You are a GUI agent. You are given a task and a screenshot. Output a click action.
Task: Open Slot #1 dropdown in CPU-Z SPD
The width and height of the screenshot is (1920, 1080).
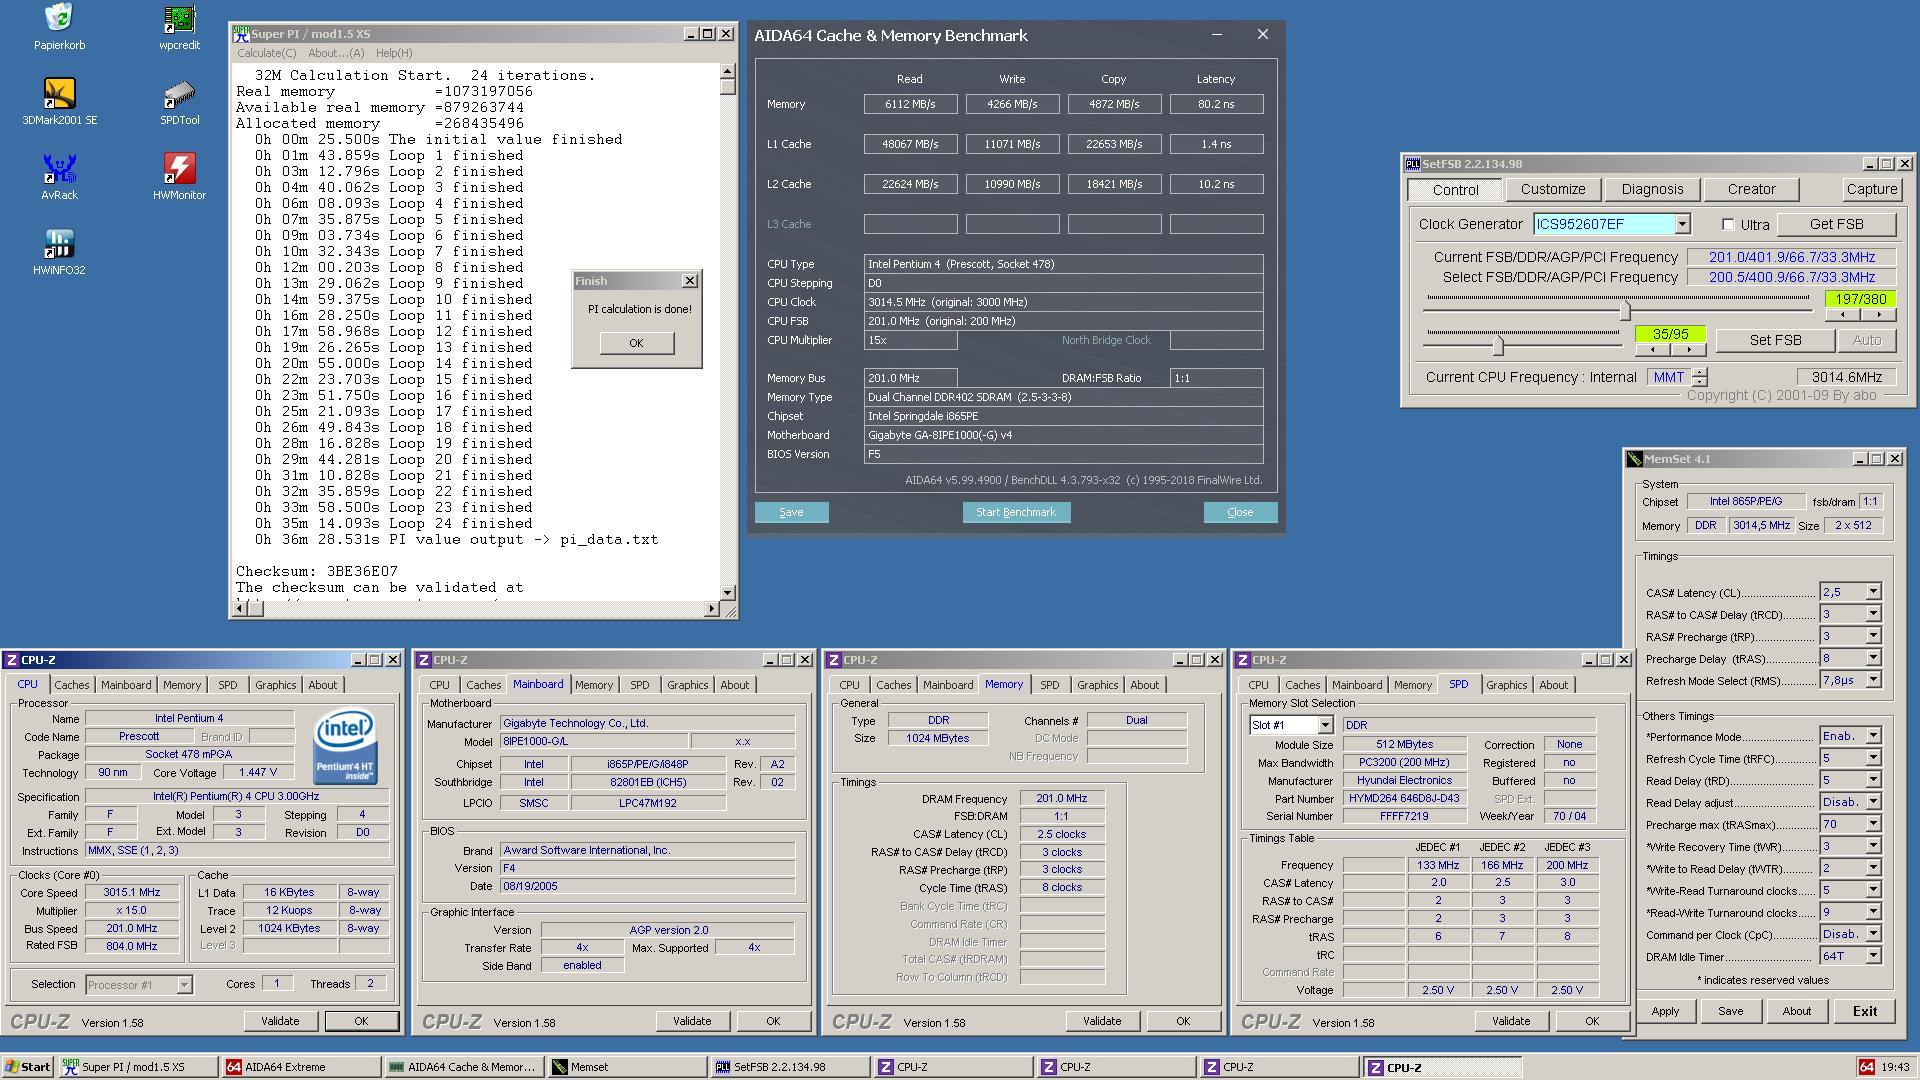[1325, 725]
